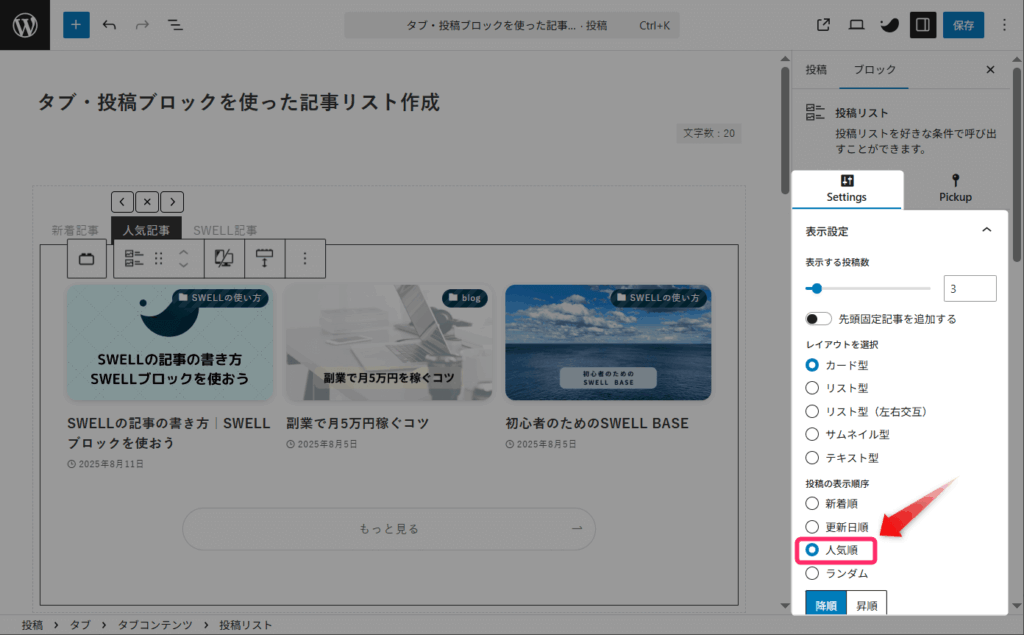This screenshot has width=1024, height=635.
Task: Select タブコンテンツ in the breadcrumb
Action: pyautogui.click(x=155, y=625)
